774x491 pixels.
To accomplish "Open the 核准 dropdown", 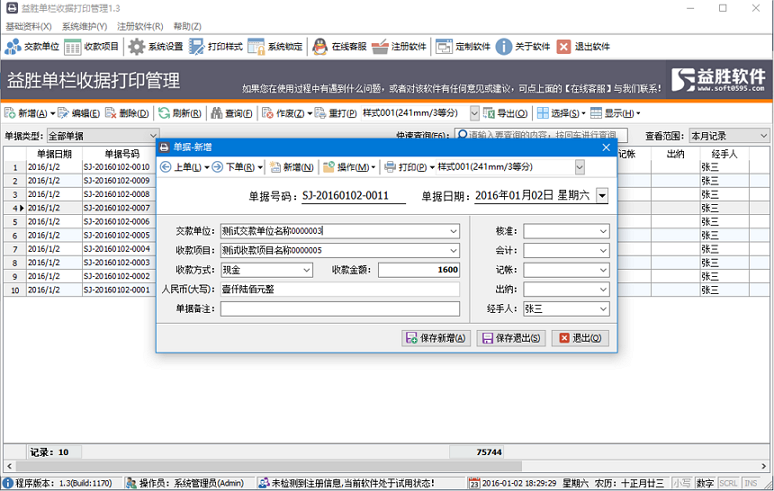I will coord(603,231).
